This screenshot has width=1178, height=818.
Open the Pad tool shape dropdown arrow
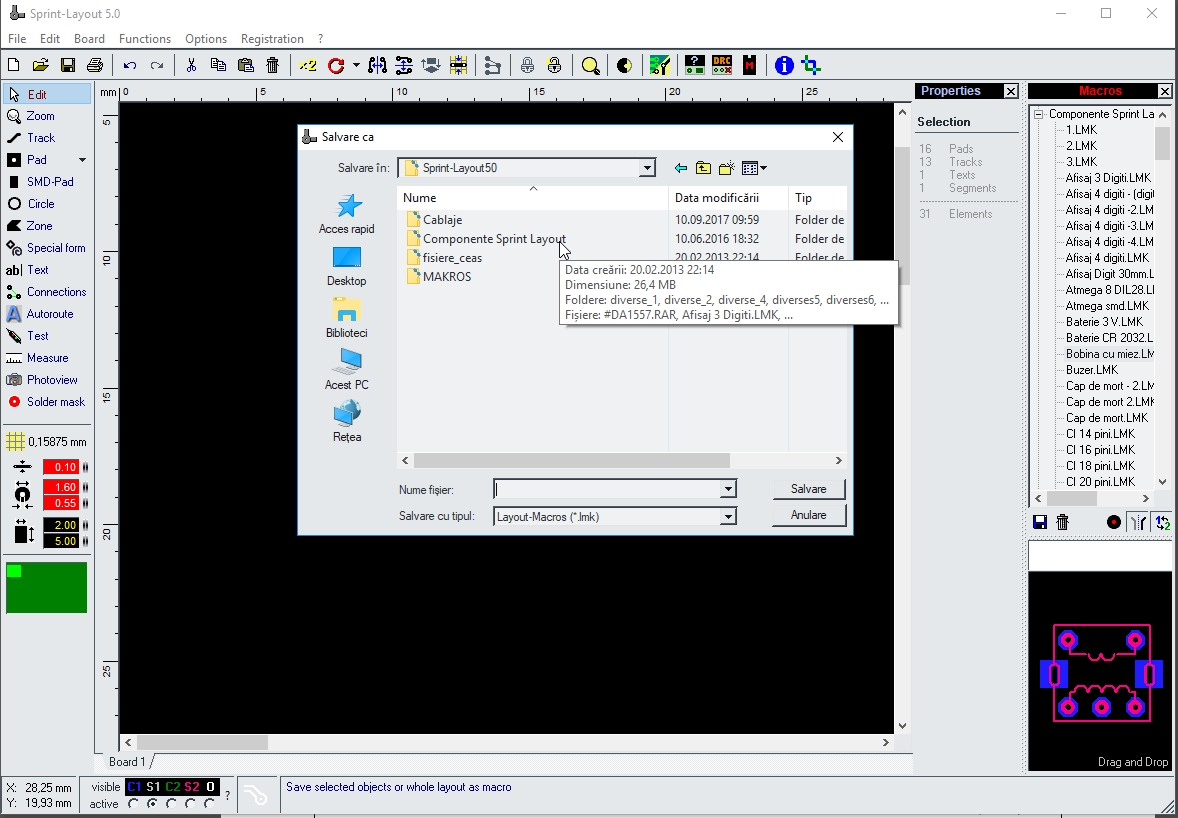tap(82, 160)
